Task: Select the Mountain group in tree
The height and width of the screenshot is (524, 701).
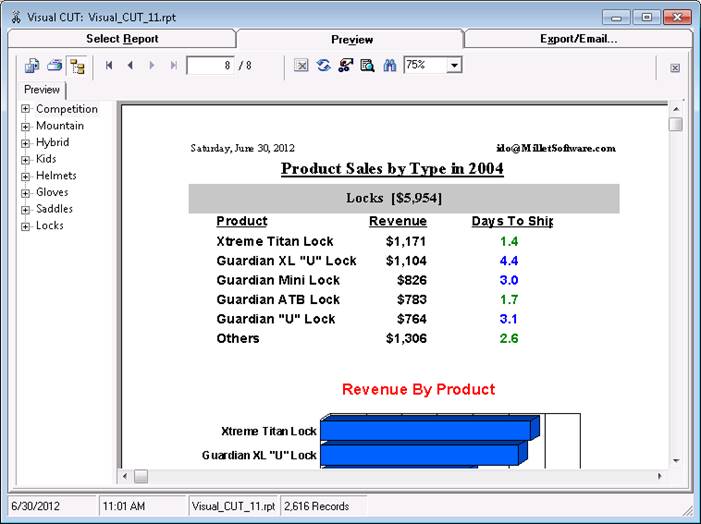Action: click(x=60, y=126)
